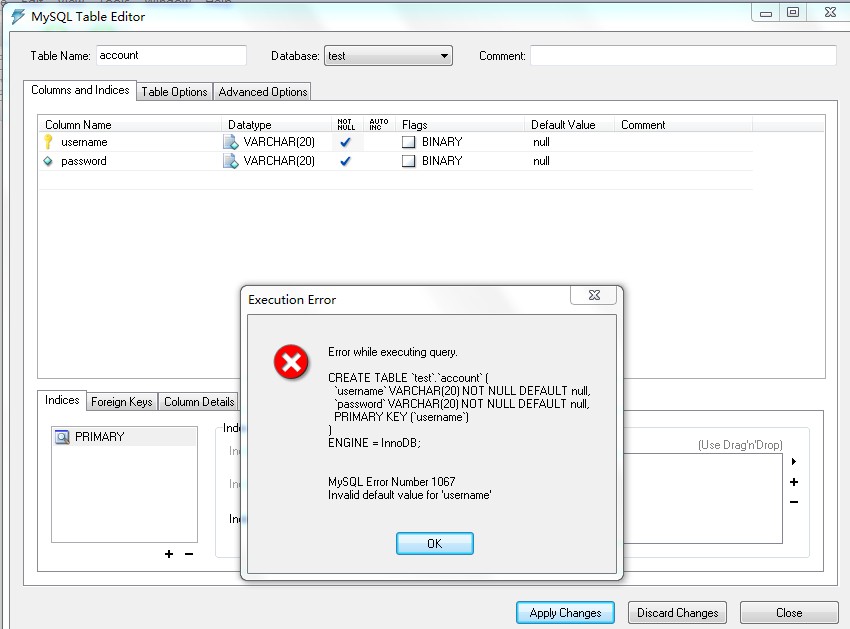The width and height of the screenshot is (850, 629).
Task: Switch to Columns and Indices tab
Action: coord(80,90)
